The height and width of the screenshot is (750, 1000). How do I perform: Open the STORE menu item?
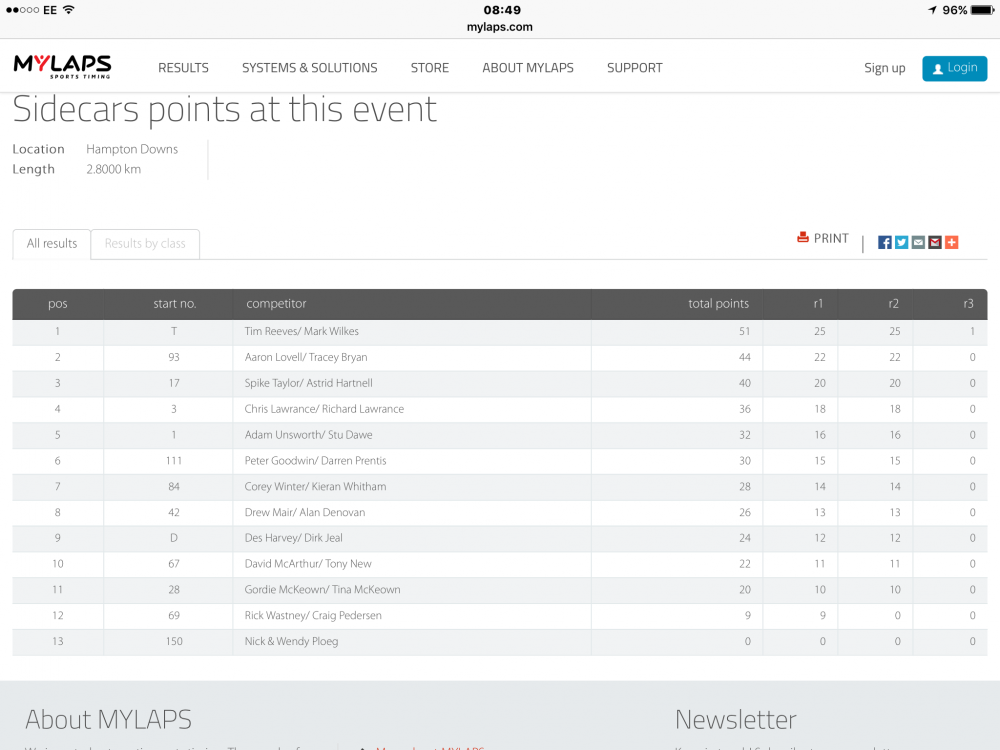click(430, 68)
